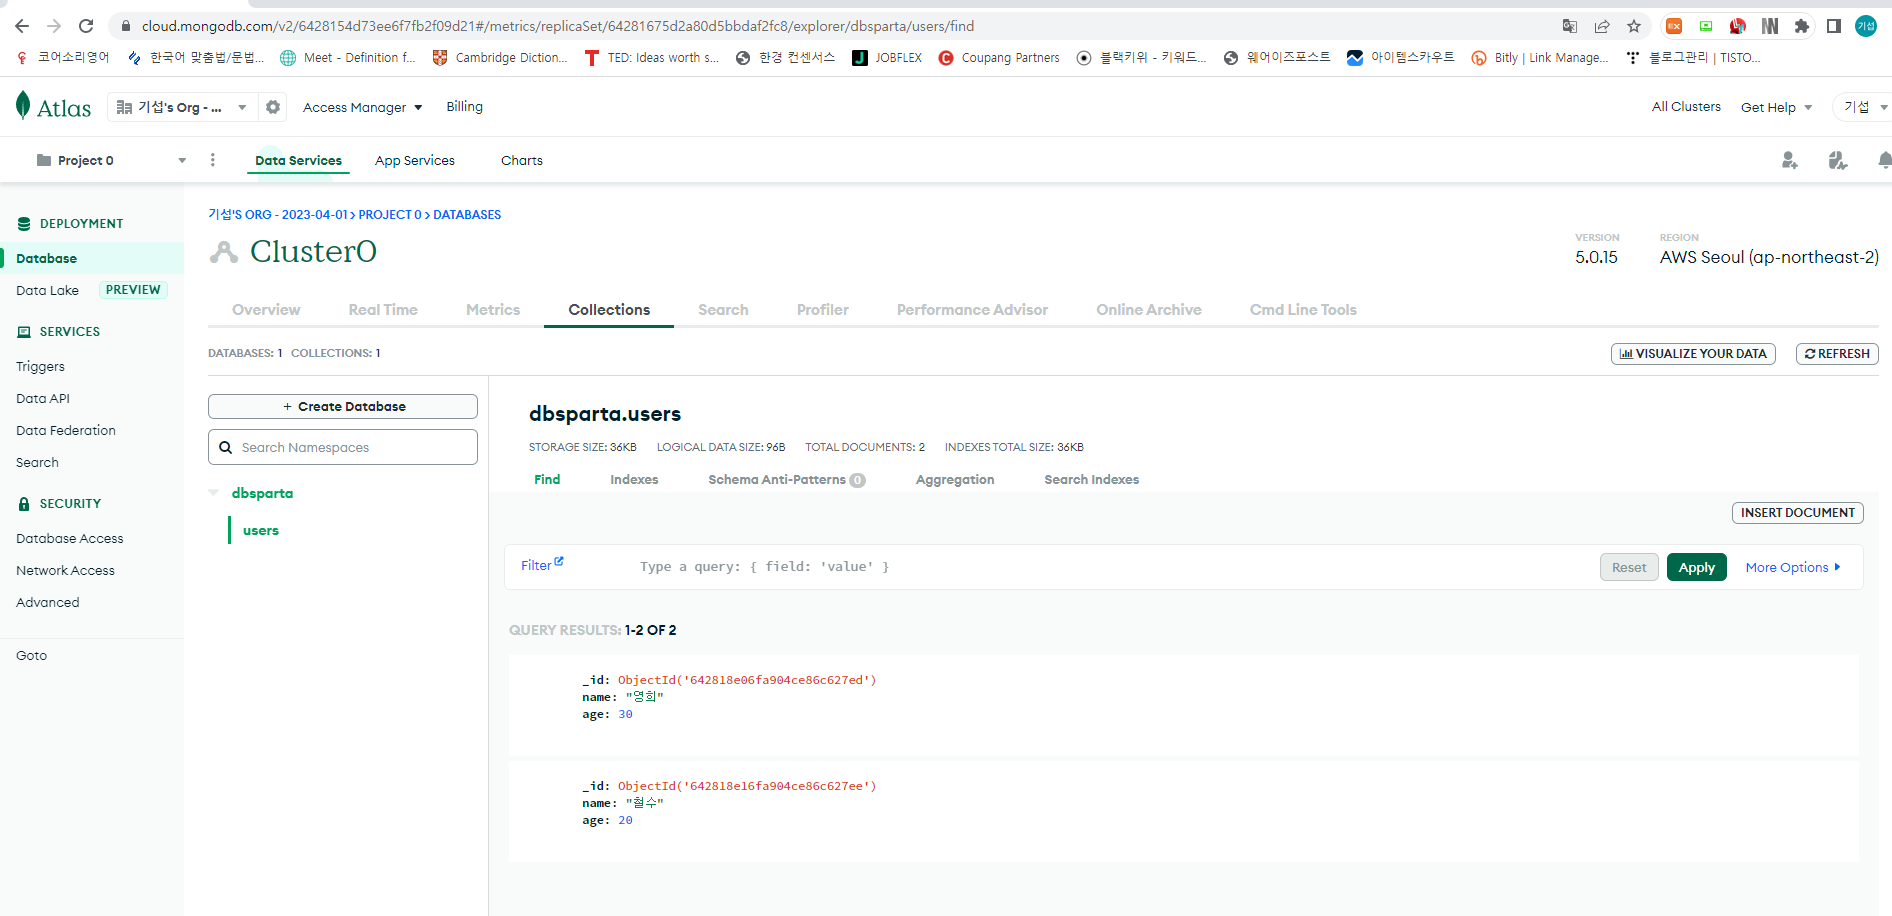
Task: Open the Cmd Line Tools tab
Action: pyautogui.click(x=1303, y=310)
